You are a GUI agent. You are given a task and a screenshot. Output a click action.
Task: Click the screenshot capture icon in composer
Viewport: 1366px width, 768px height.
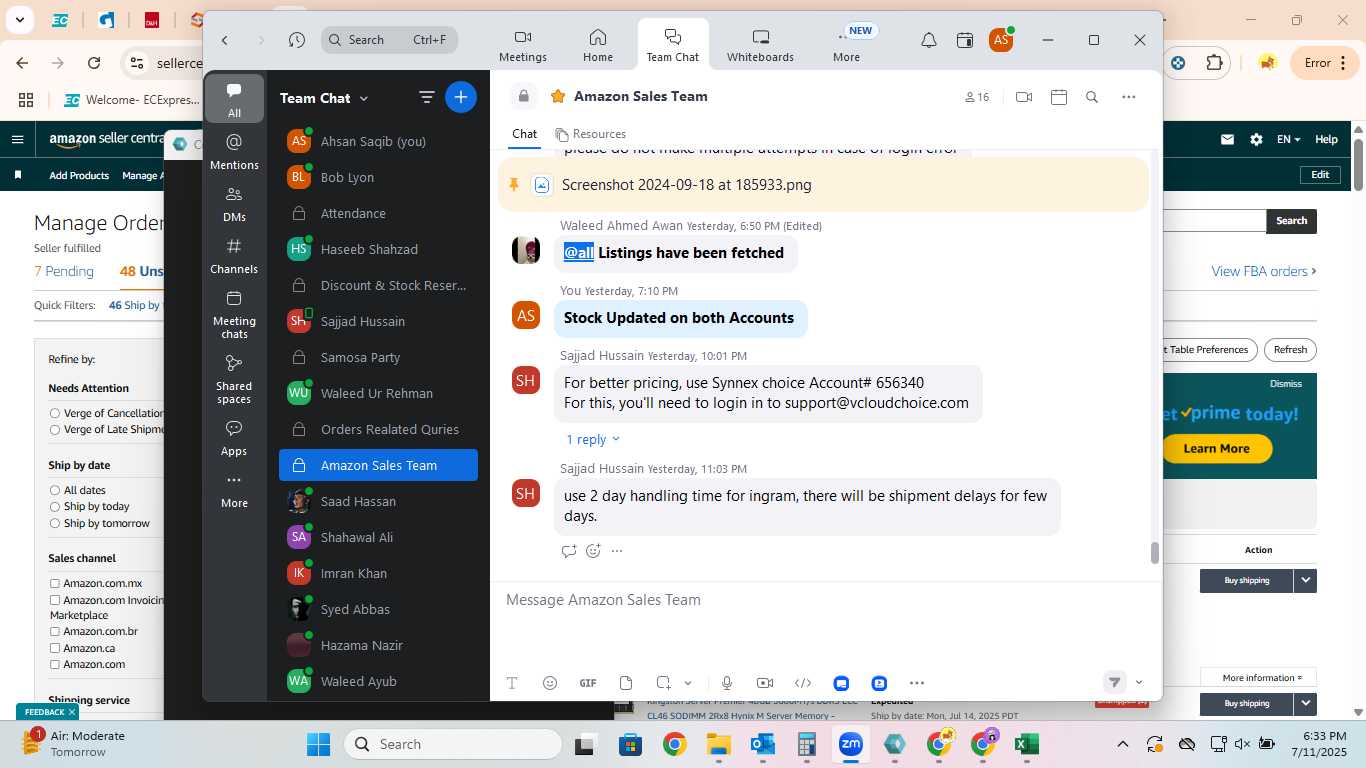(x=663, y=683)
